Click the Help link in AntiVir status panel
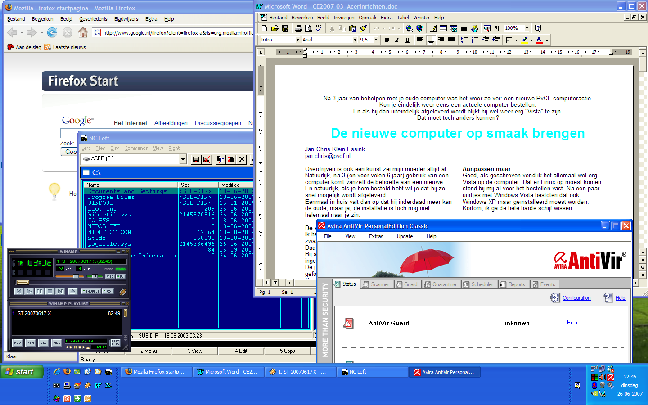648x405 pixels. (620, 298)
